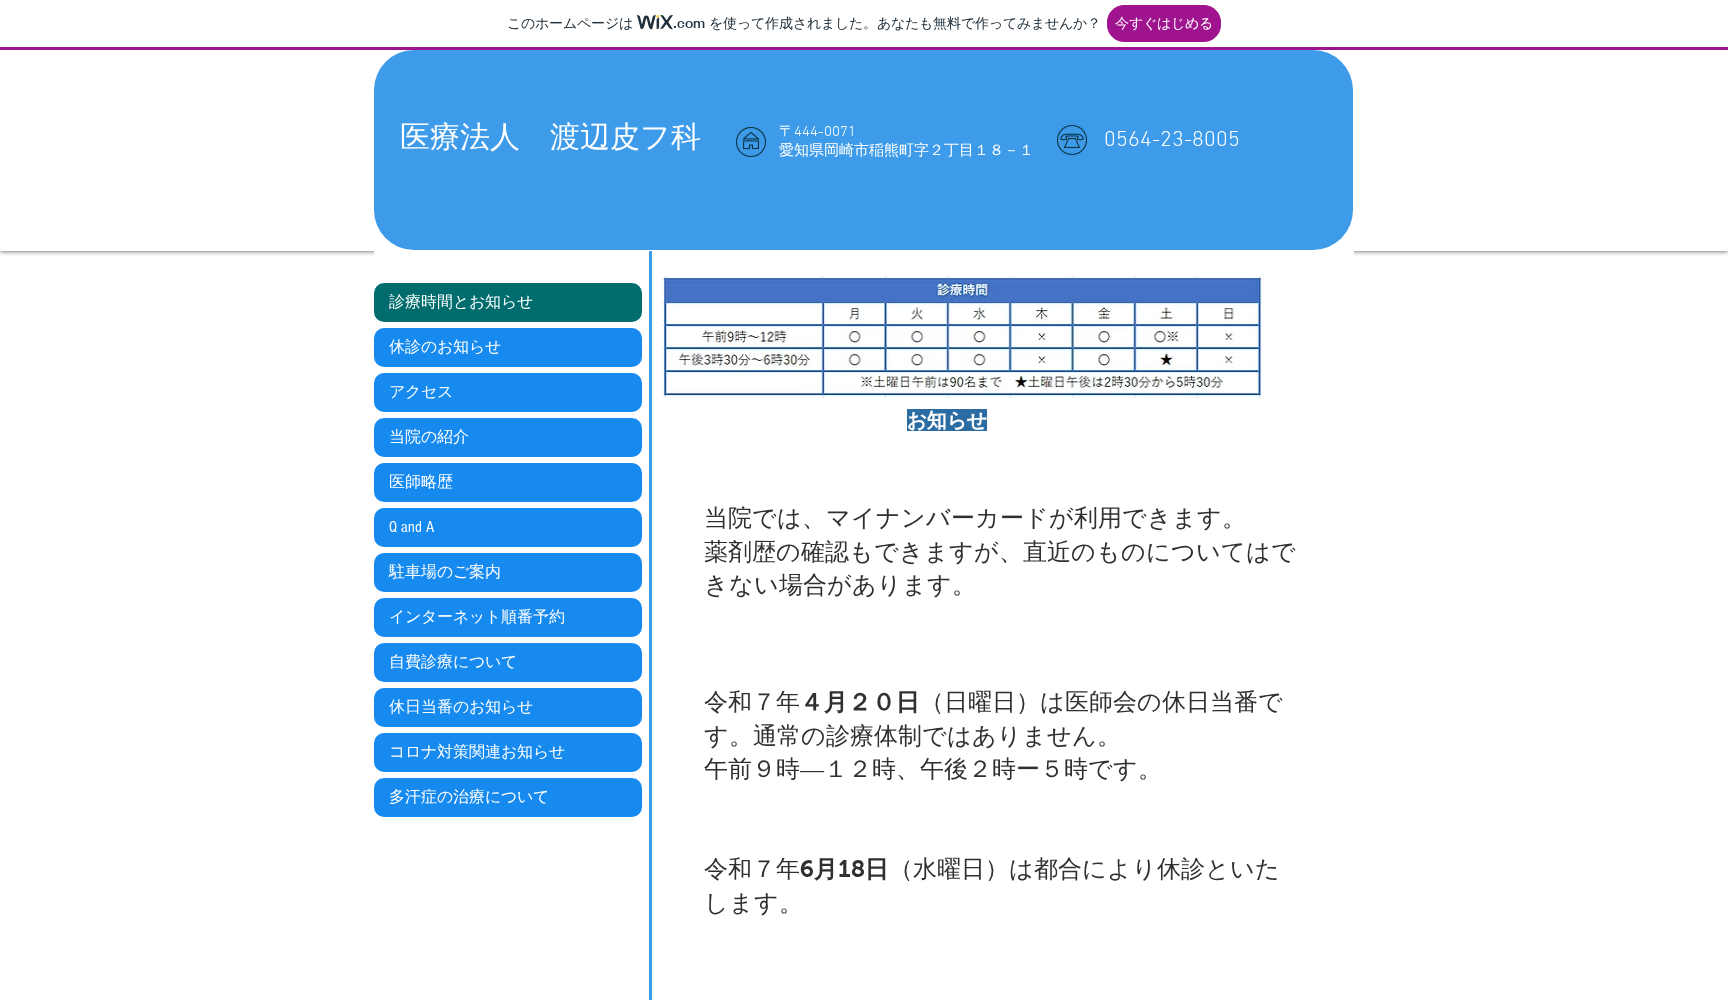Click the telephone handset icon

click(x=1072, y=140)
